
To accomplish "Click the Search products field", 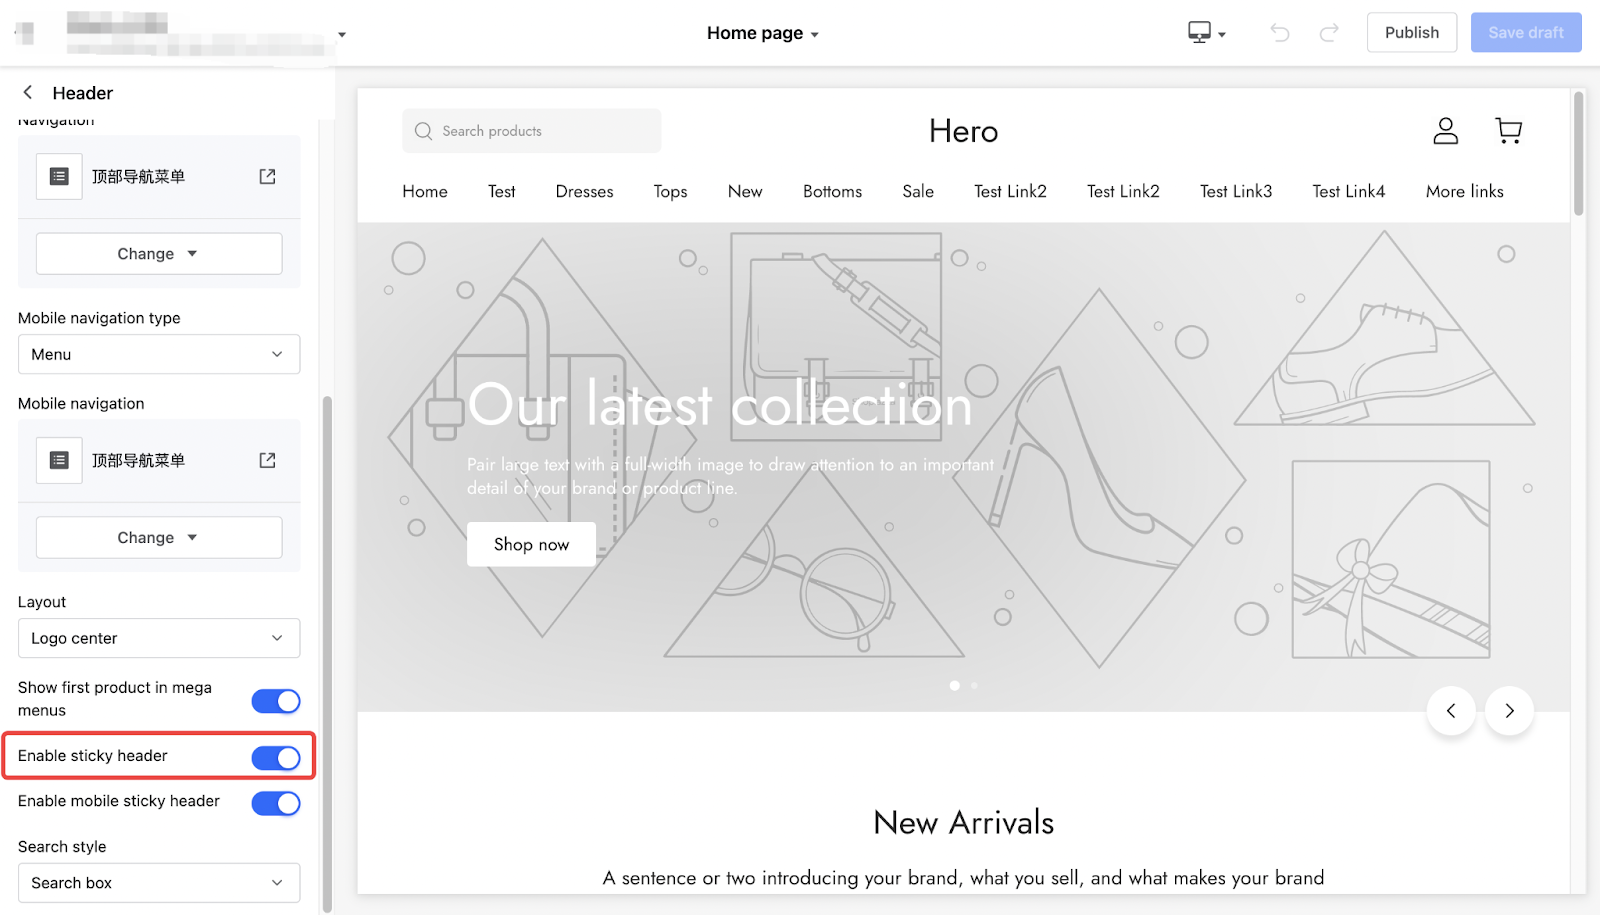I will coord(531,131).
